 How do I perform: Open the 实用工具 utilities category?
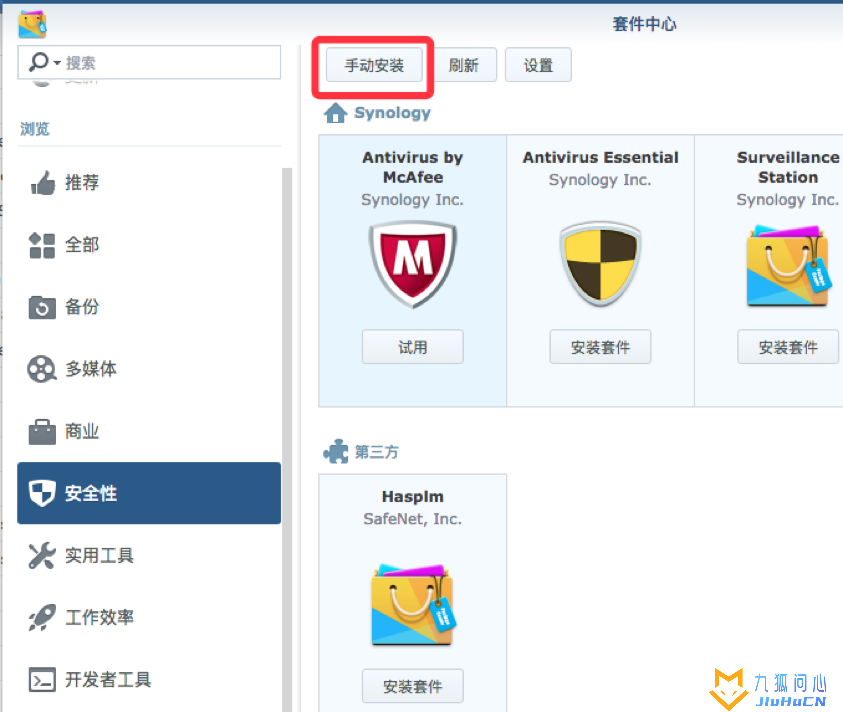coord(149,556)
